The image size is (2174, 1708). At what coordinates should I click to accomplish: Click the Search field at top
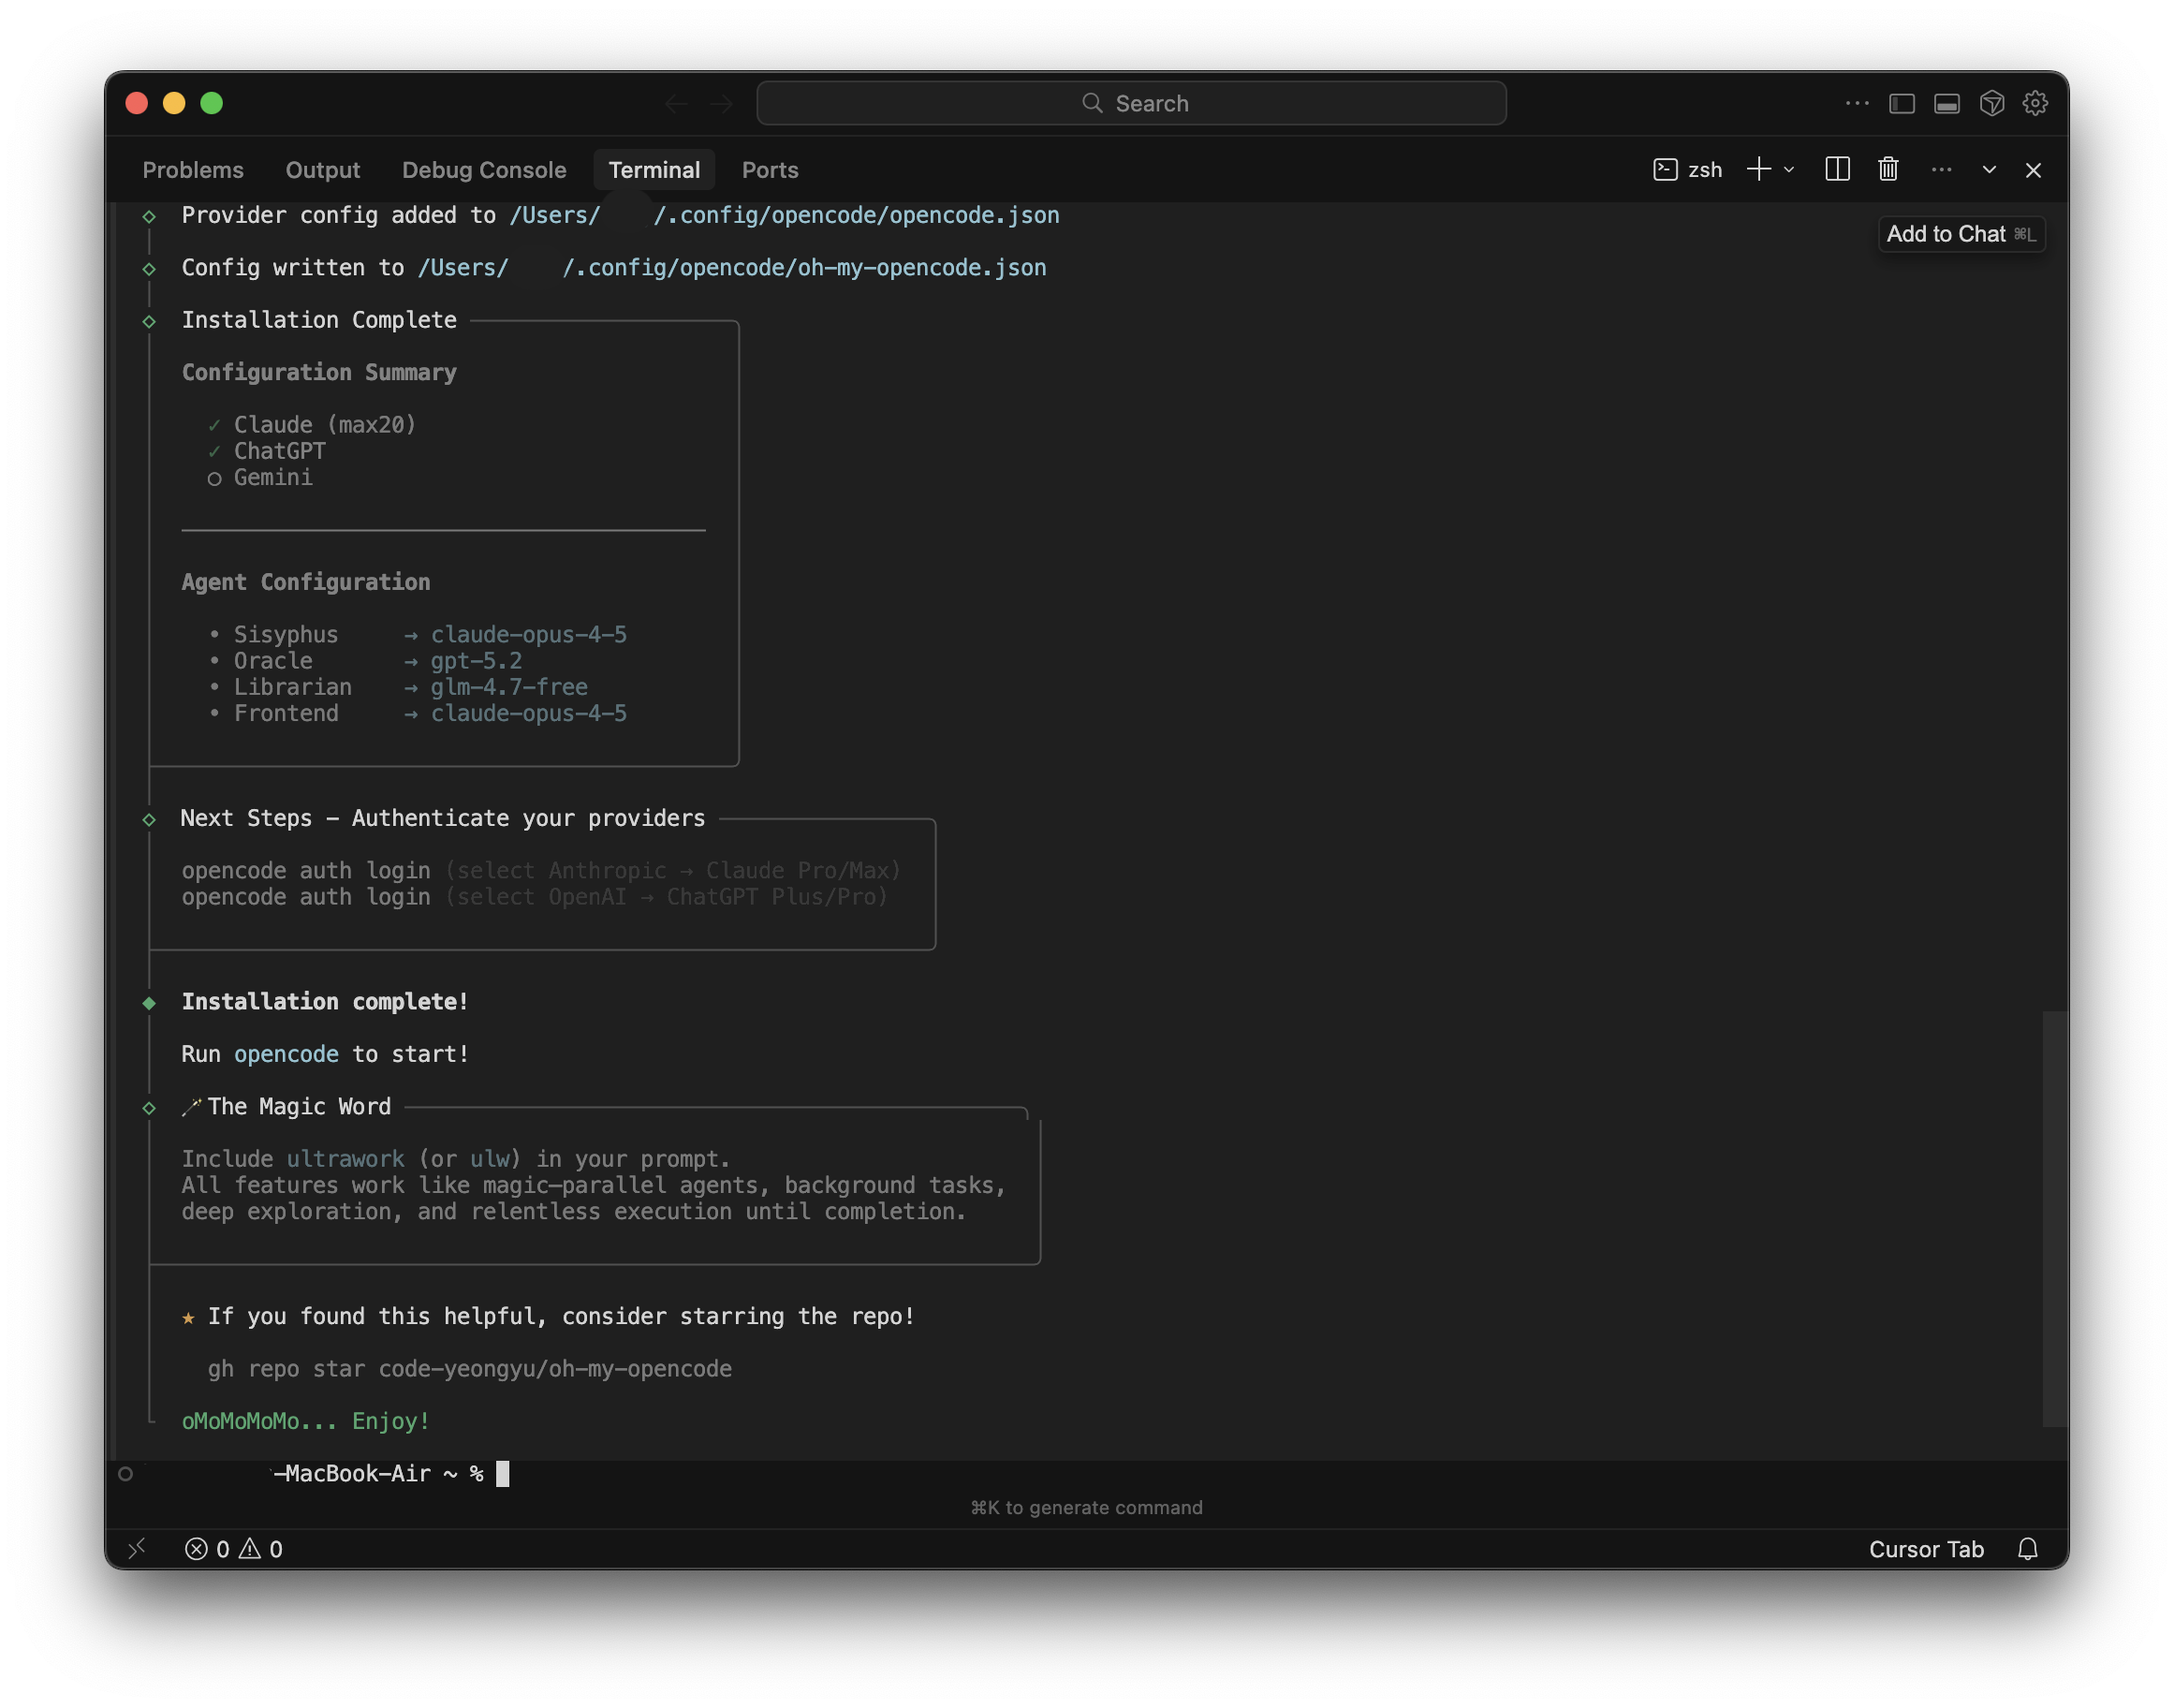pos(1131,103)
